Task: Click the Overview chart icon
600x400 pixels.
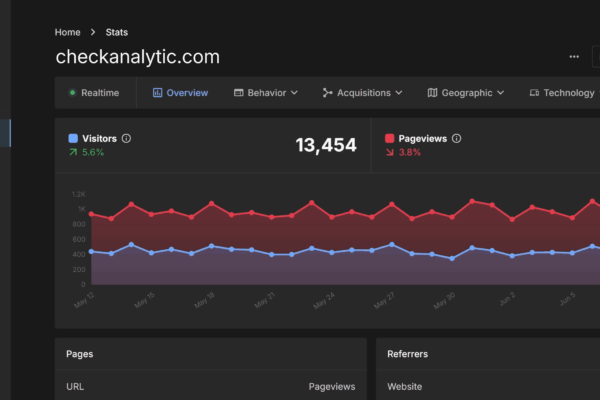Action: [x=157, y=93]
